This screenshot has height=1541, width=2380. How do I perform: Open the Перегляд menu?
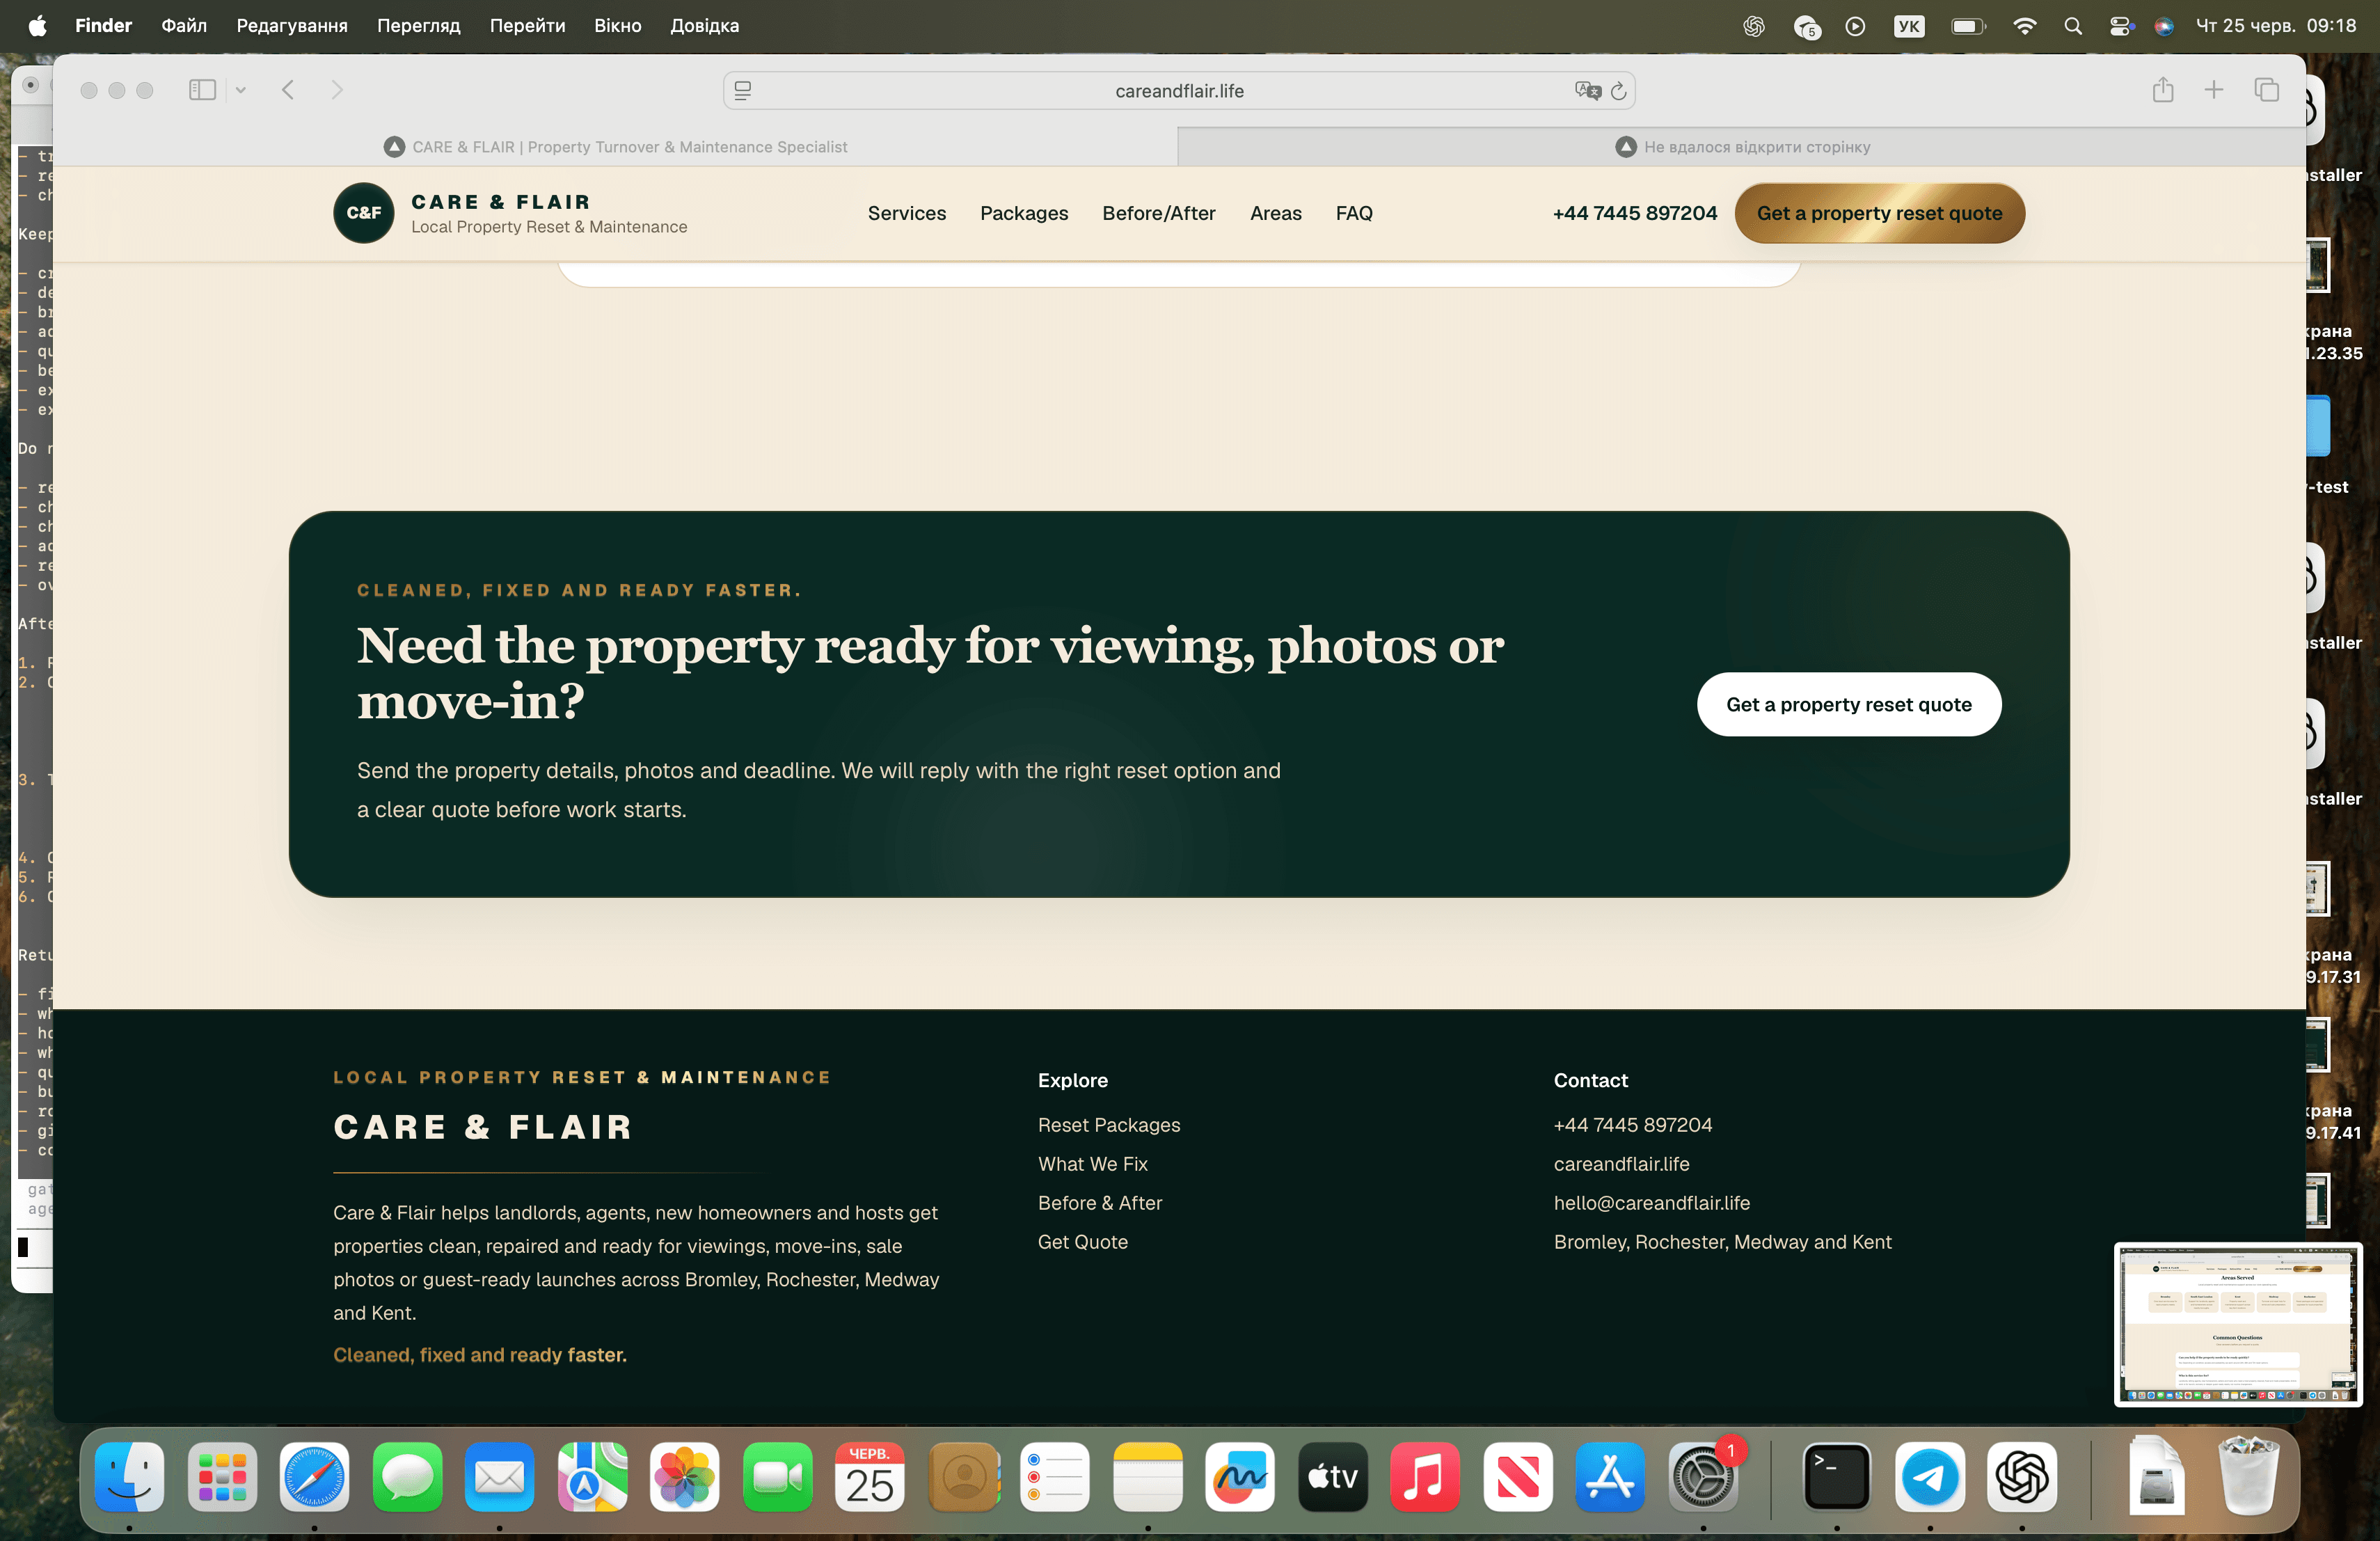pyautogui.click(x=419, y=26)
